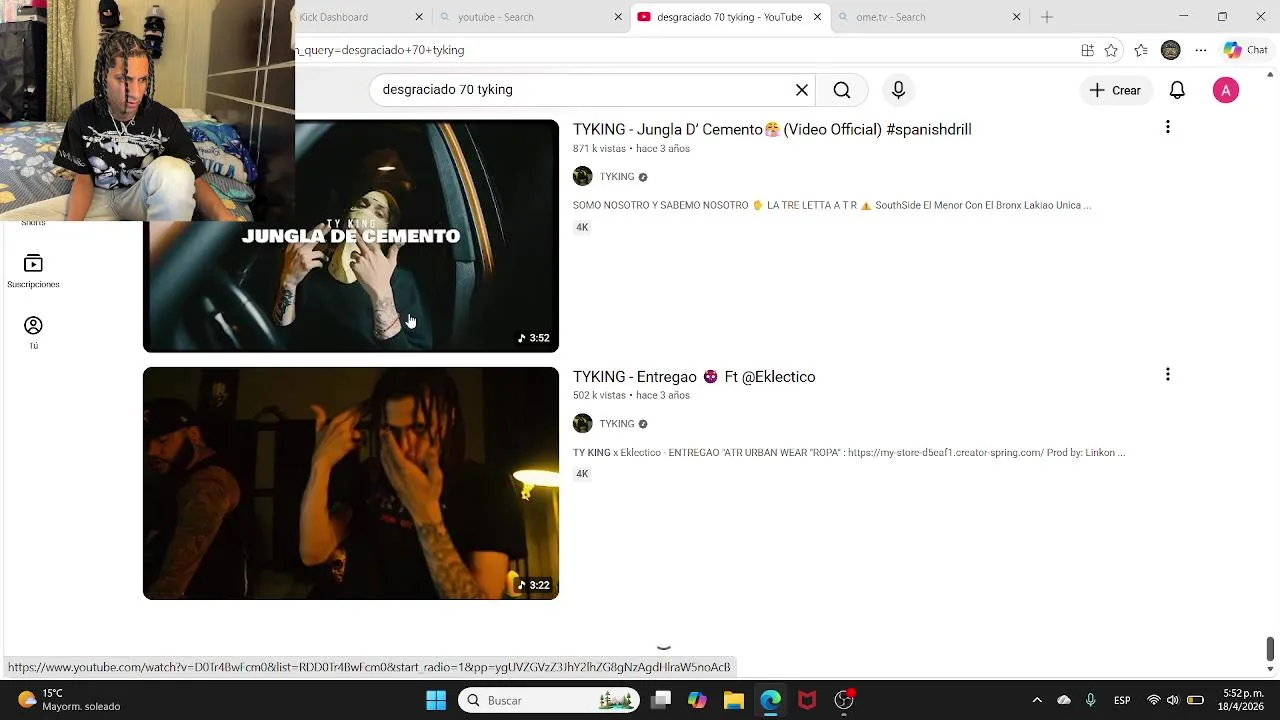Click the Crear button
This screenshot has height=720, width=1280.
pos(1115,90)
